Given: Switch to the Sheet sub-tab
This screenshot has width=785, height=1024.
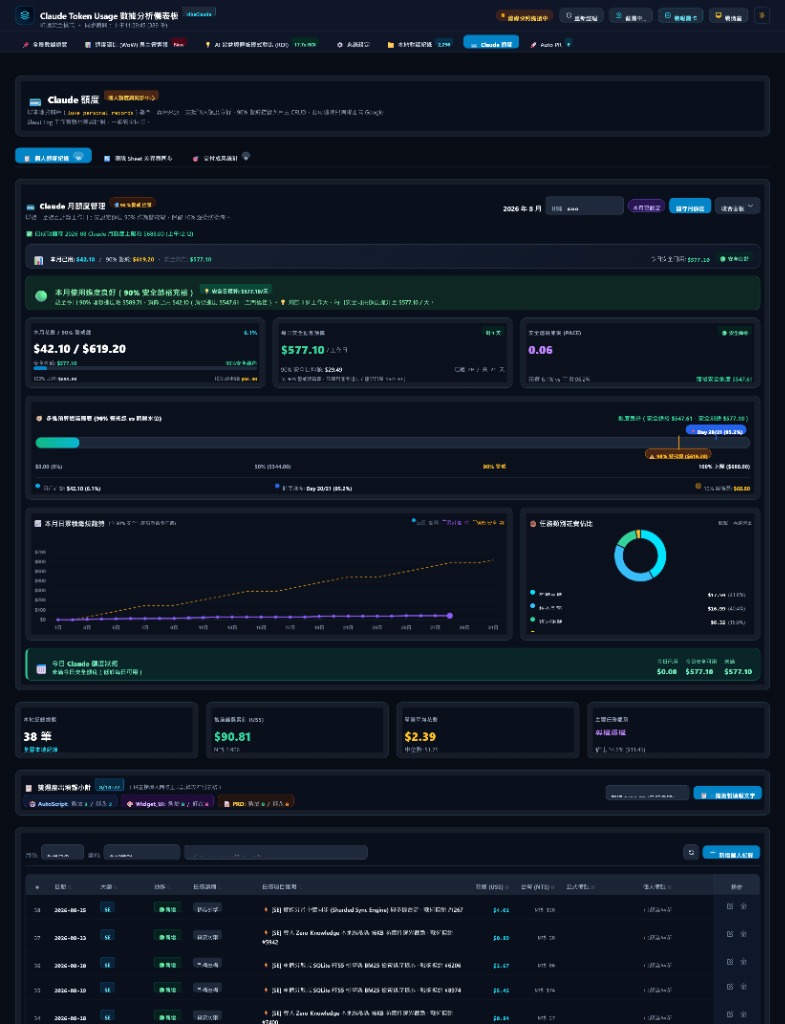Looking at the screenshot, I should tap(138, 158).
